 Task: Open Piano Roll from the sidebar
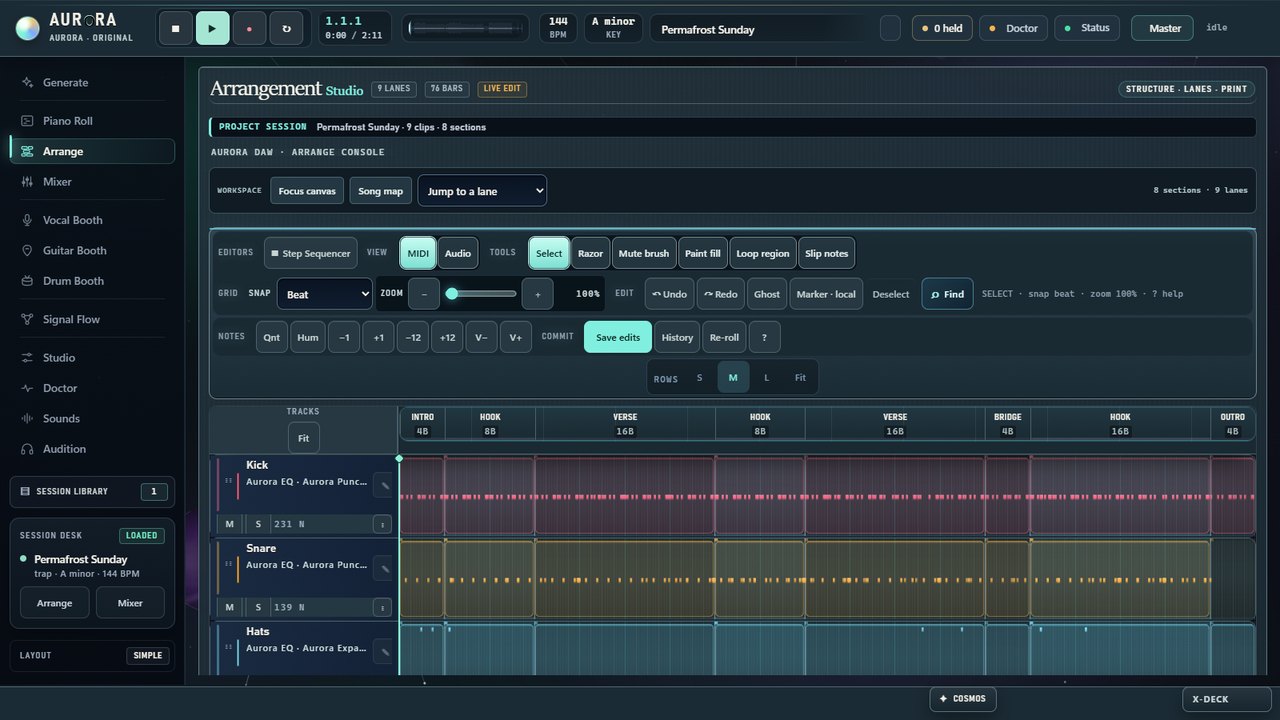pyautogui.click(x=92, y=121)
